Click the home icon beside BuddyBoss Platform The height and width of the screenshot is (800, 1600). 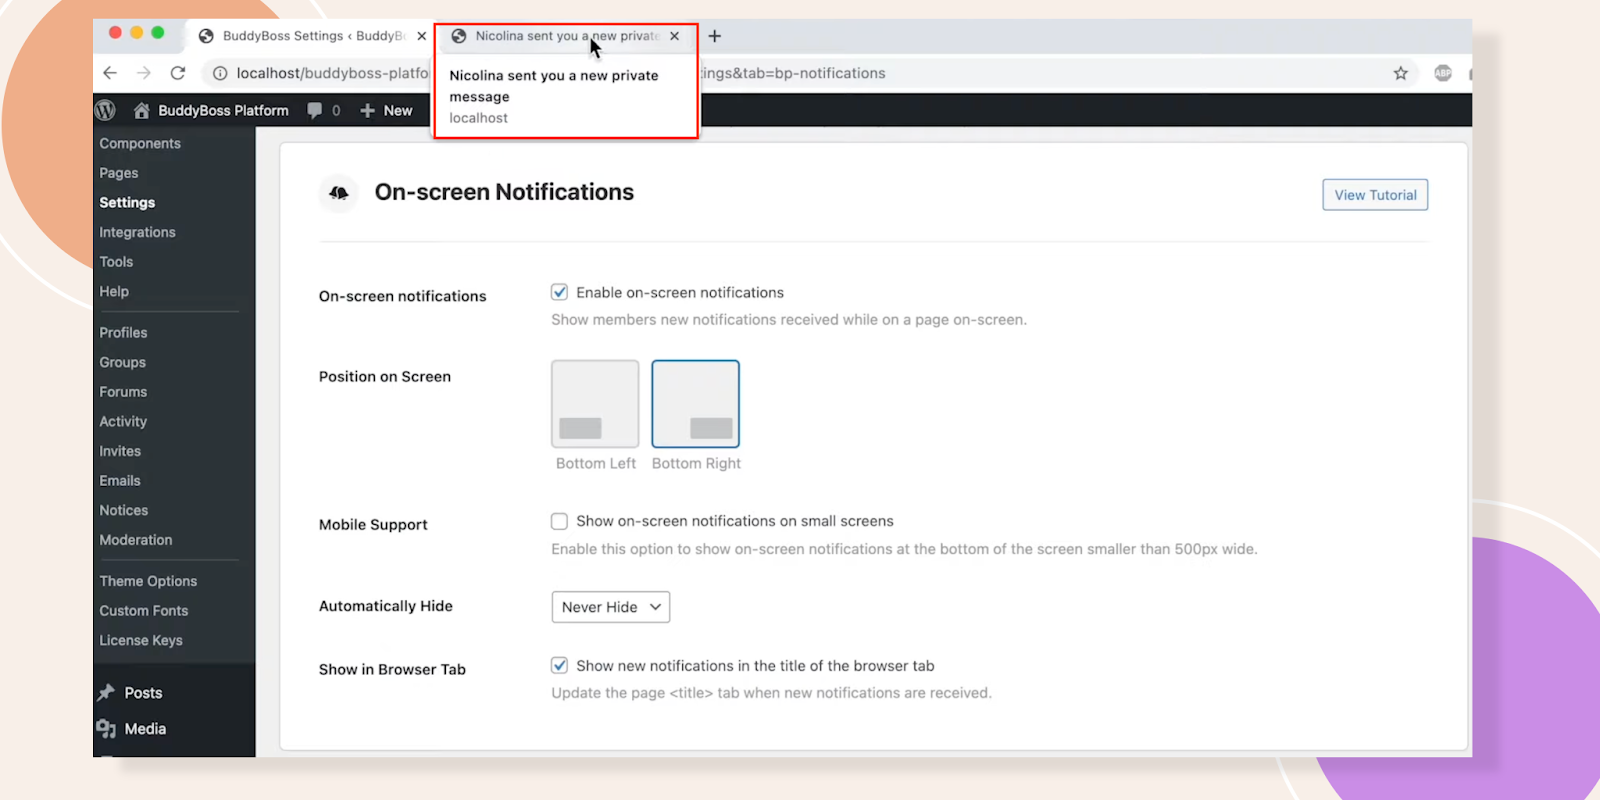pos(141,110)
